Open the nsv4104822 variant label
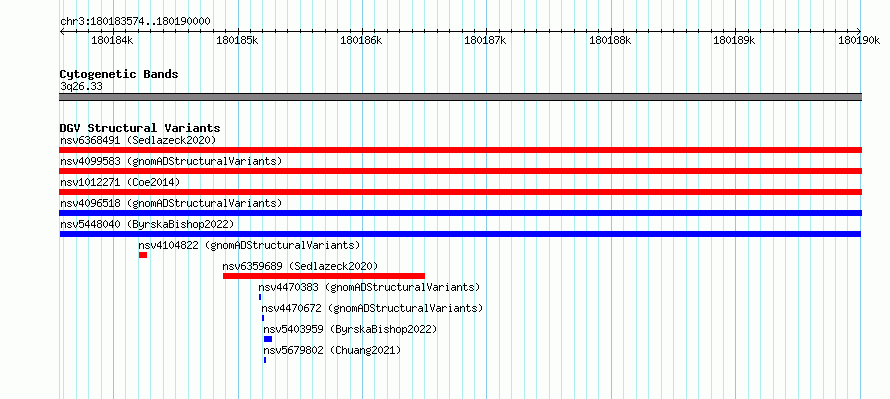Image resolution: width=890 pixels, height=399 pixels. (x=250, y=245)
